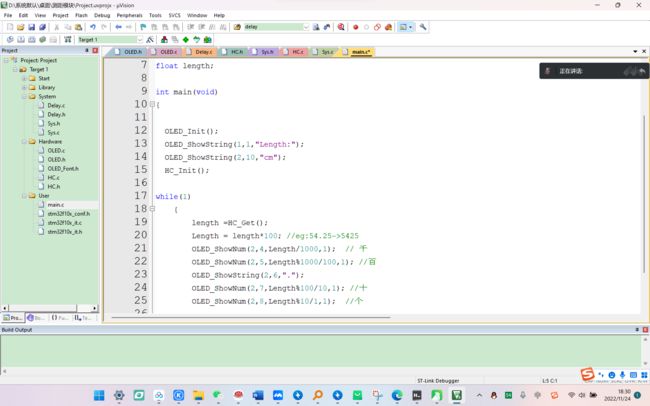Open the File menu
Image resolution: width=650 pixels, height=406 pixels.
tap(8, 15)
